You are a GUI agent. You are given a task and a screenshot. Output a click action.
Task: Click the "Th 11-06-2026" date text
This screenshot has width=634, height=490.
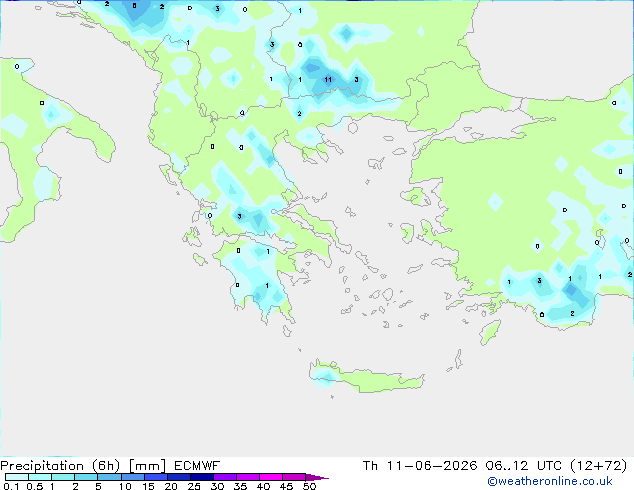click(420, 466)
